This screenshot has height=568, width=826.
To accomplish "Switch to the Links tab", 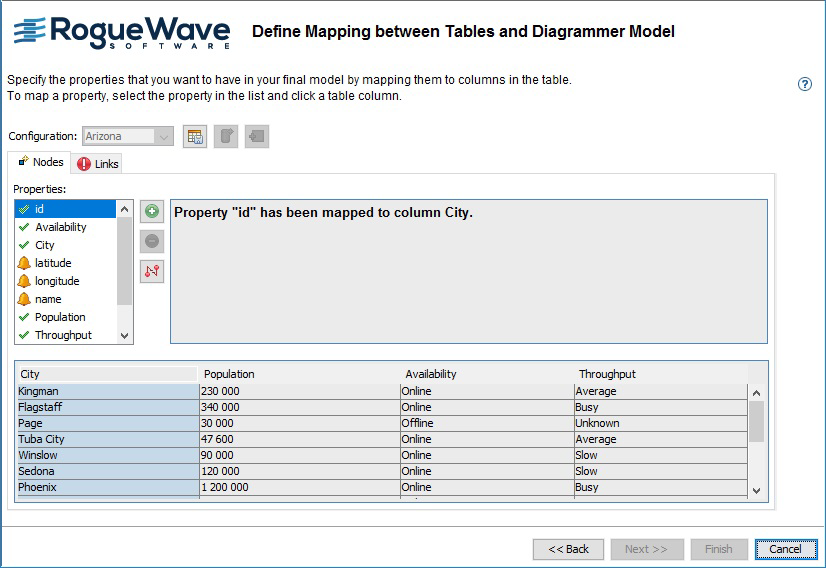I will (x=98, y=164).
